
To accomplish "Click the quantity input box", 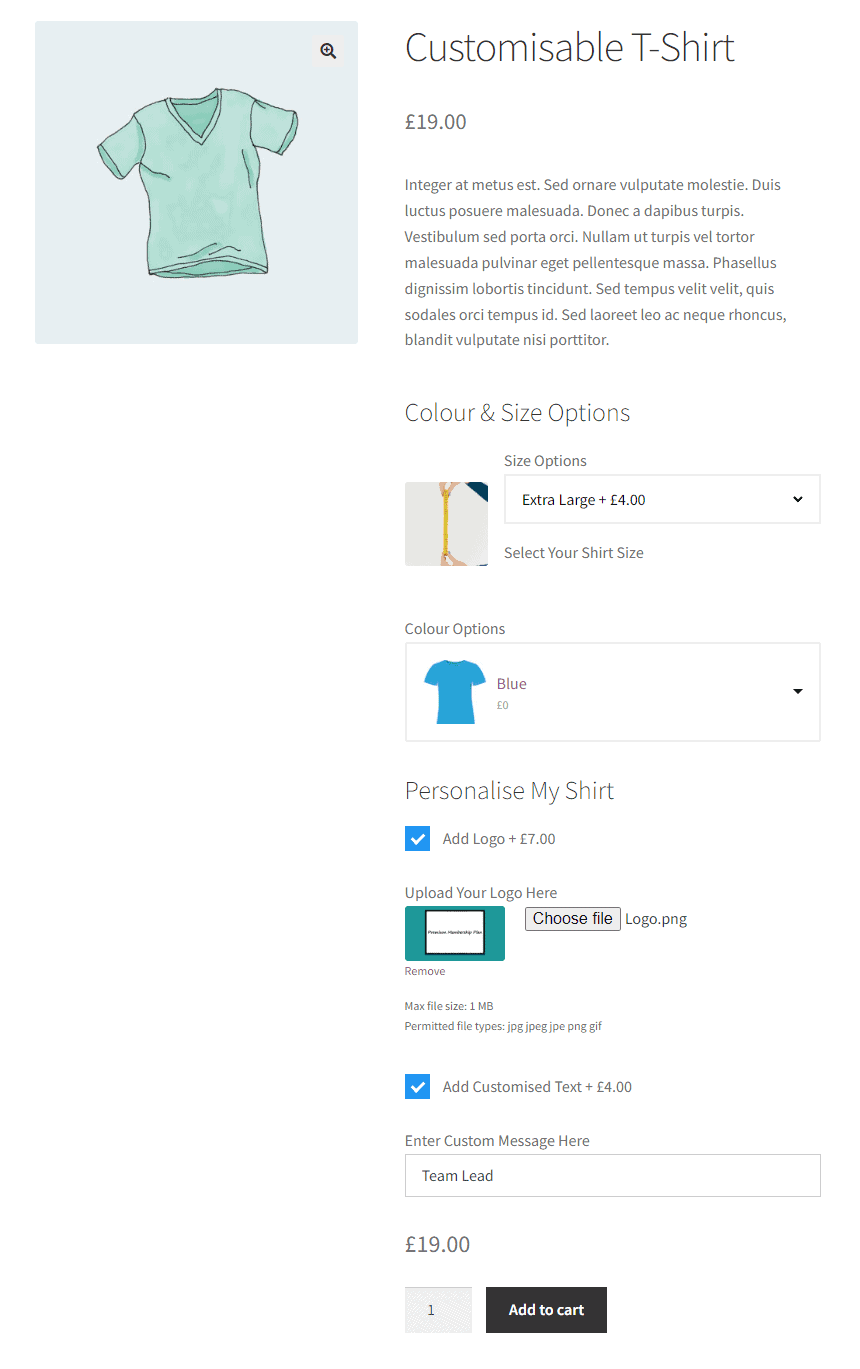I will pyautogui.click(x=438, y=1310).
